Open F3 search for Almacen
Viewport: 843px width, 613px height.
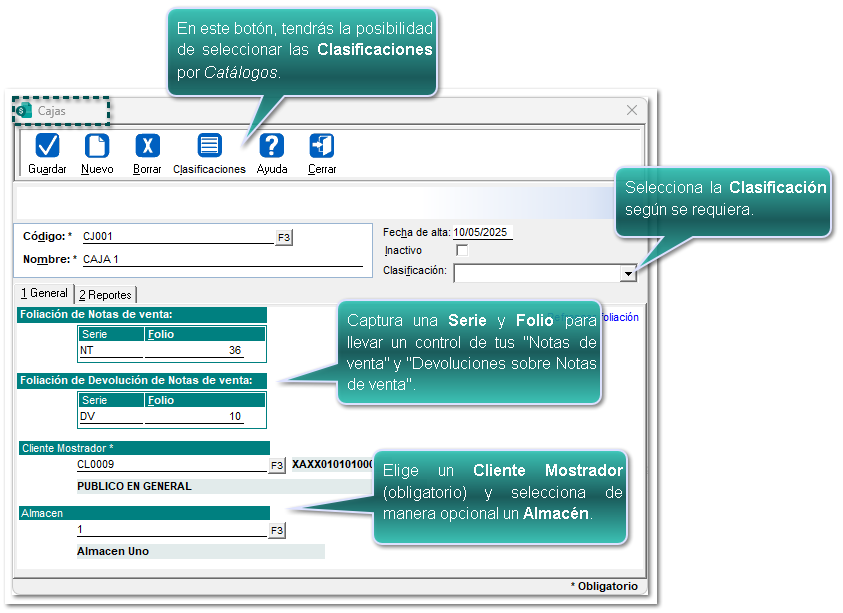coord(278,531)
